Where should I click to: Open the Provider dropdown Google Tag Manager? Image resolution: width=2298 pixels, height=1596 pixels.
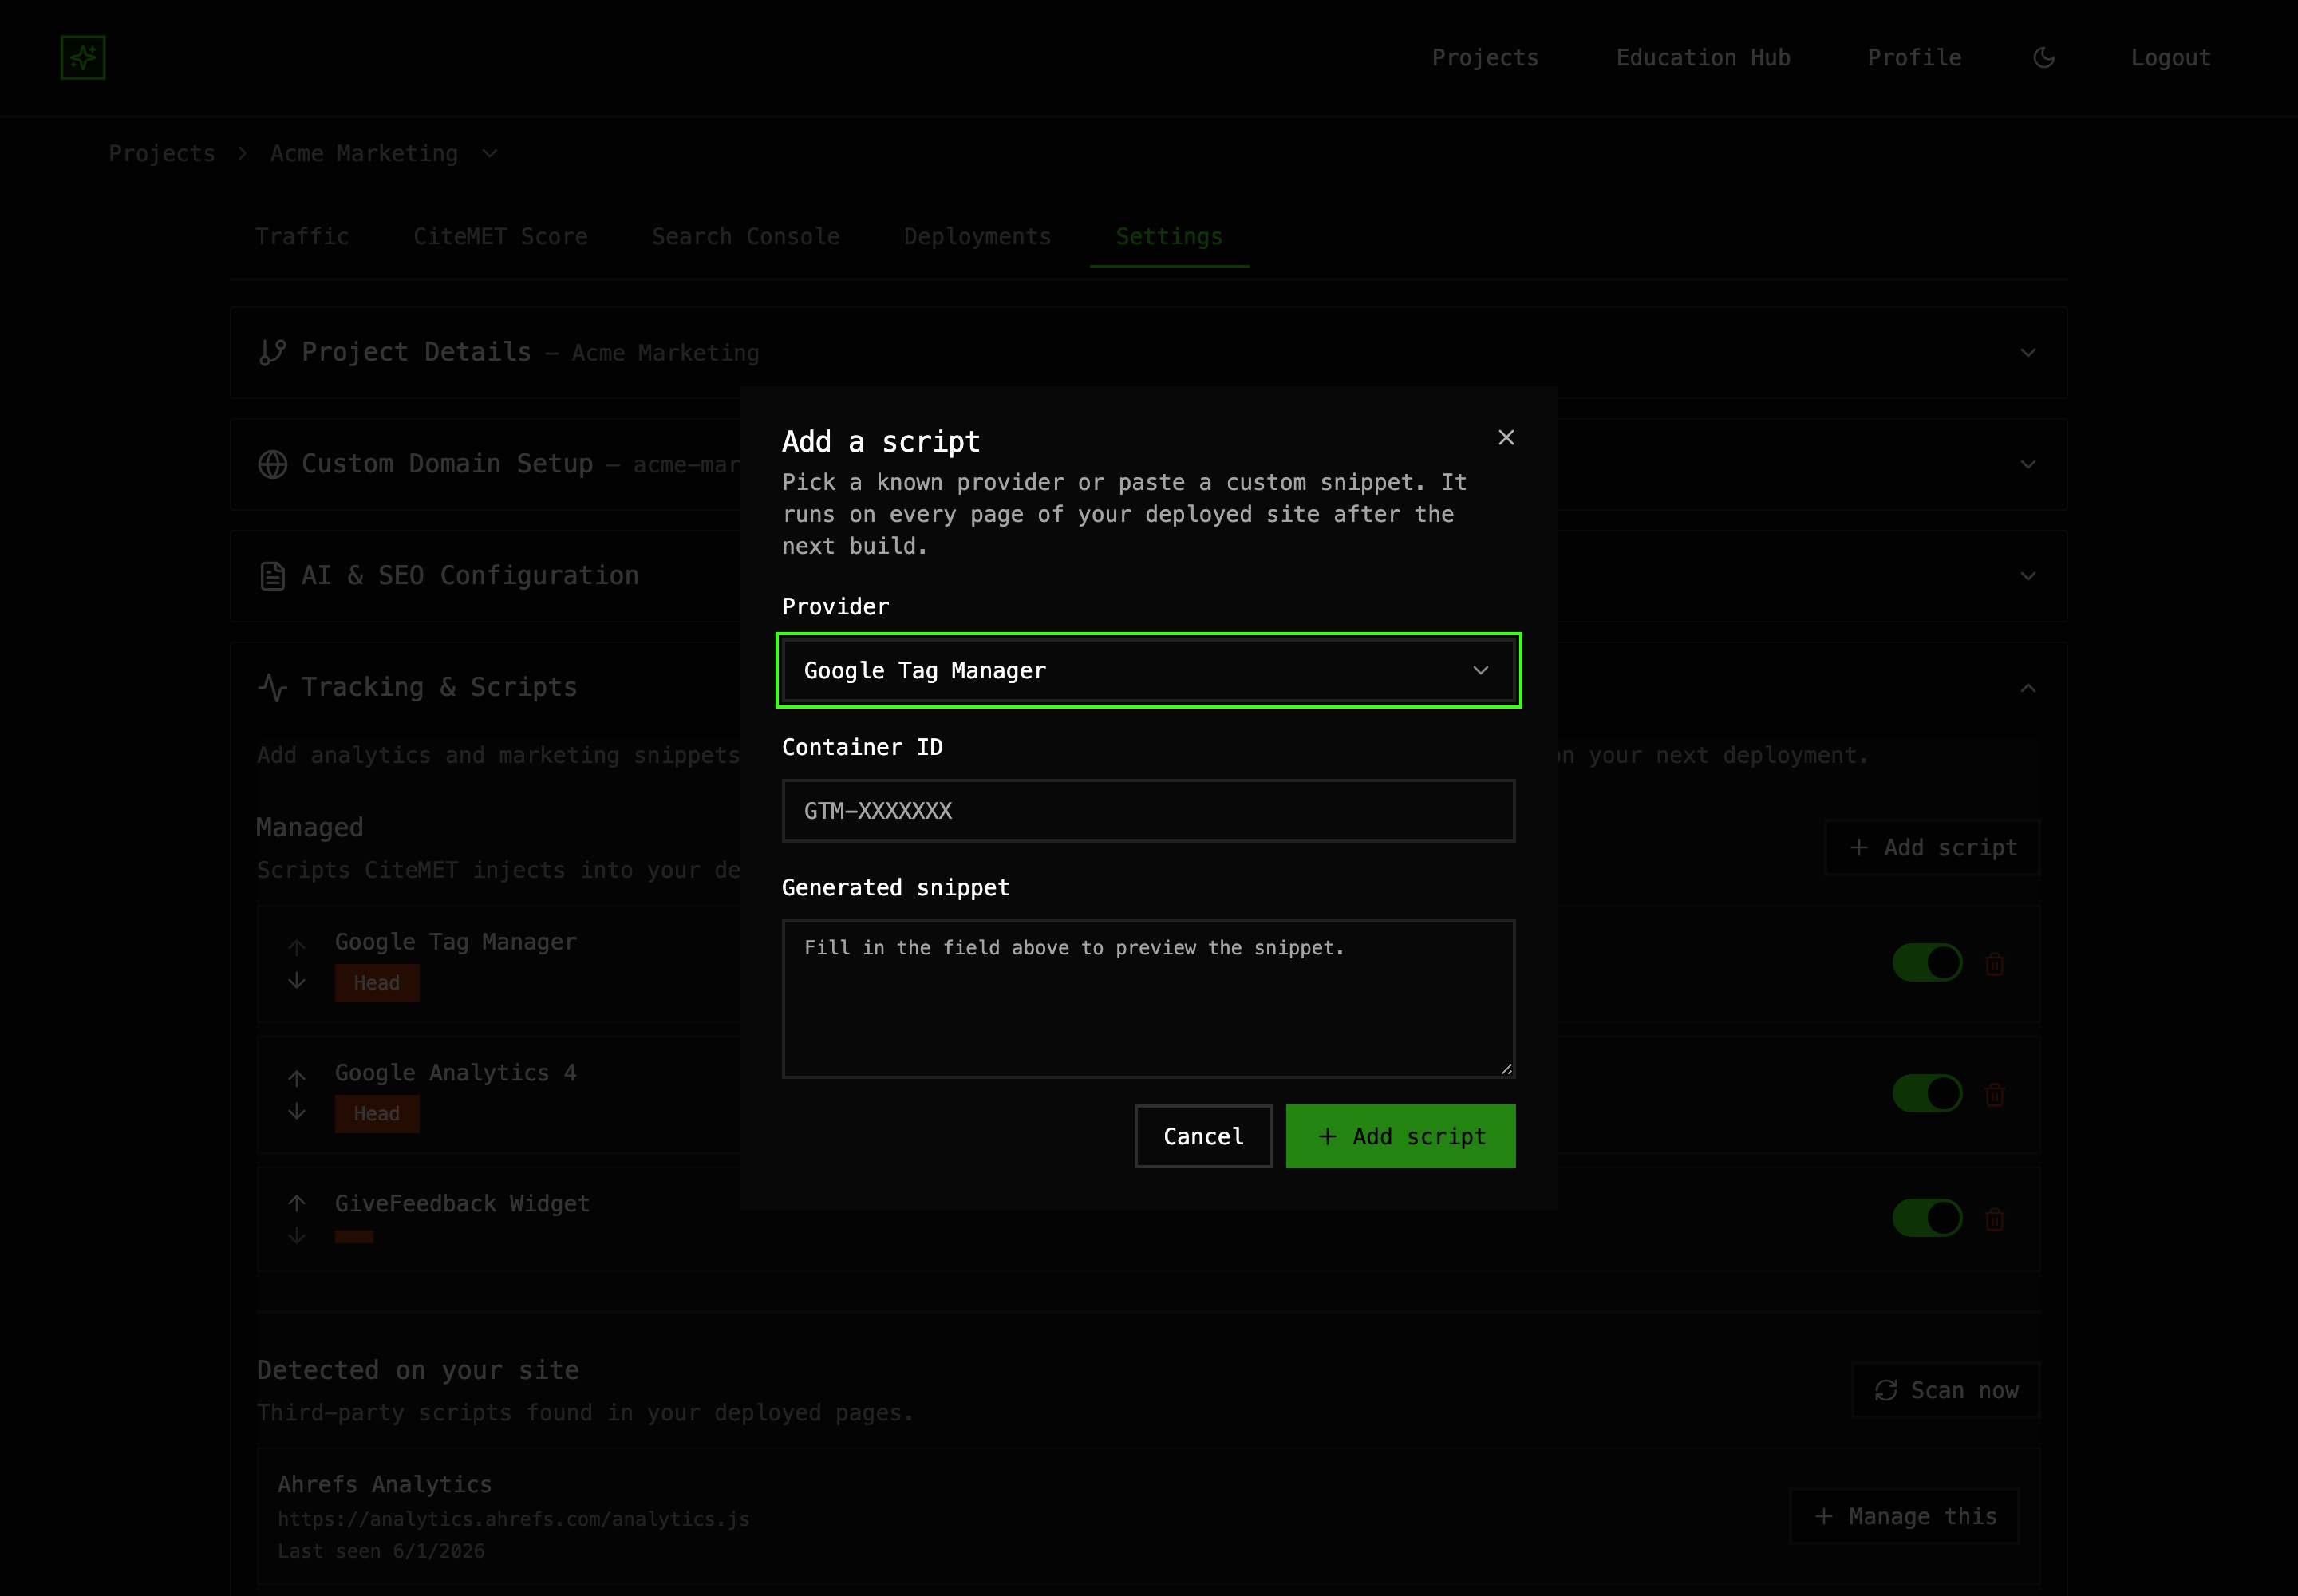(x=1148, y=670)
